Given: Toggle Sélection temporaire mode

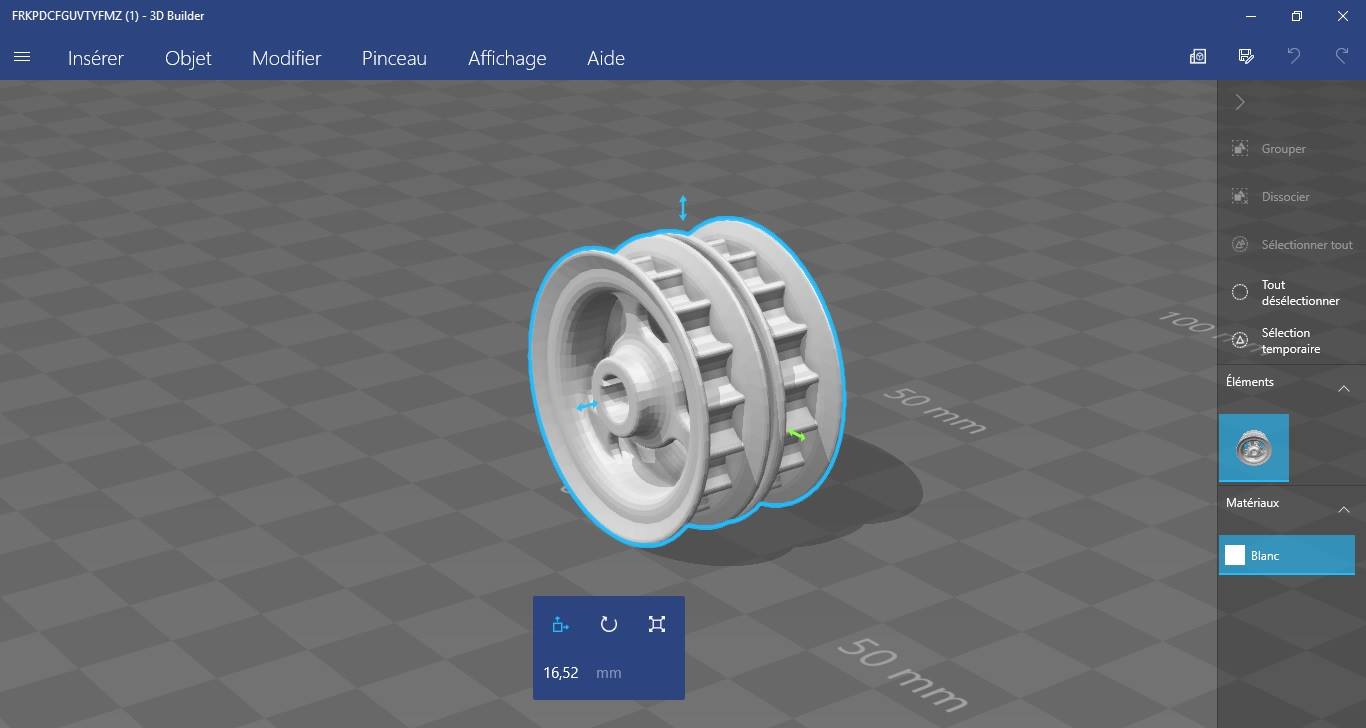Looking at the screenshot, I should pos(1291,341).
